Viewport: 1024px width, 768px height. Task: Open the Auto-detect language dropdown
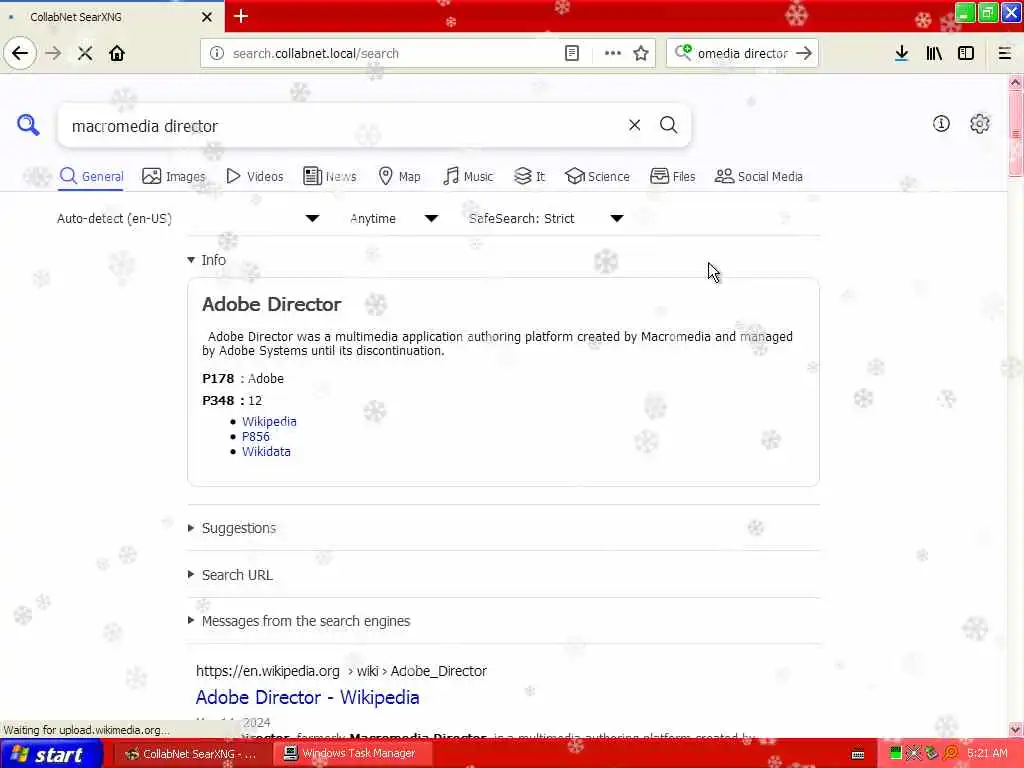pos(188,218)
